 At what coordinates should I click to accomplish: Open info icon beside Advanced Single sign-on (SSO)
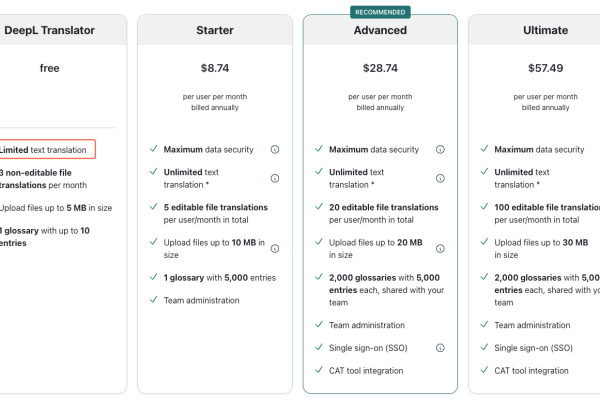tap(440, 348)
